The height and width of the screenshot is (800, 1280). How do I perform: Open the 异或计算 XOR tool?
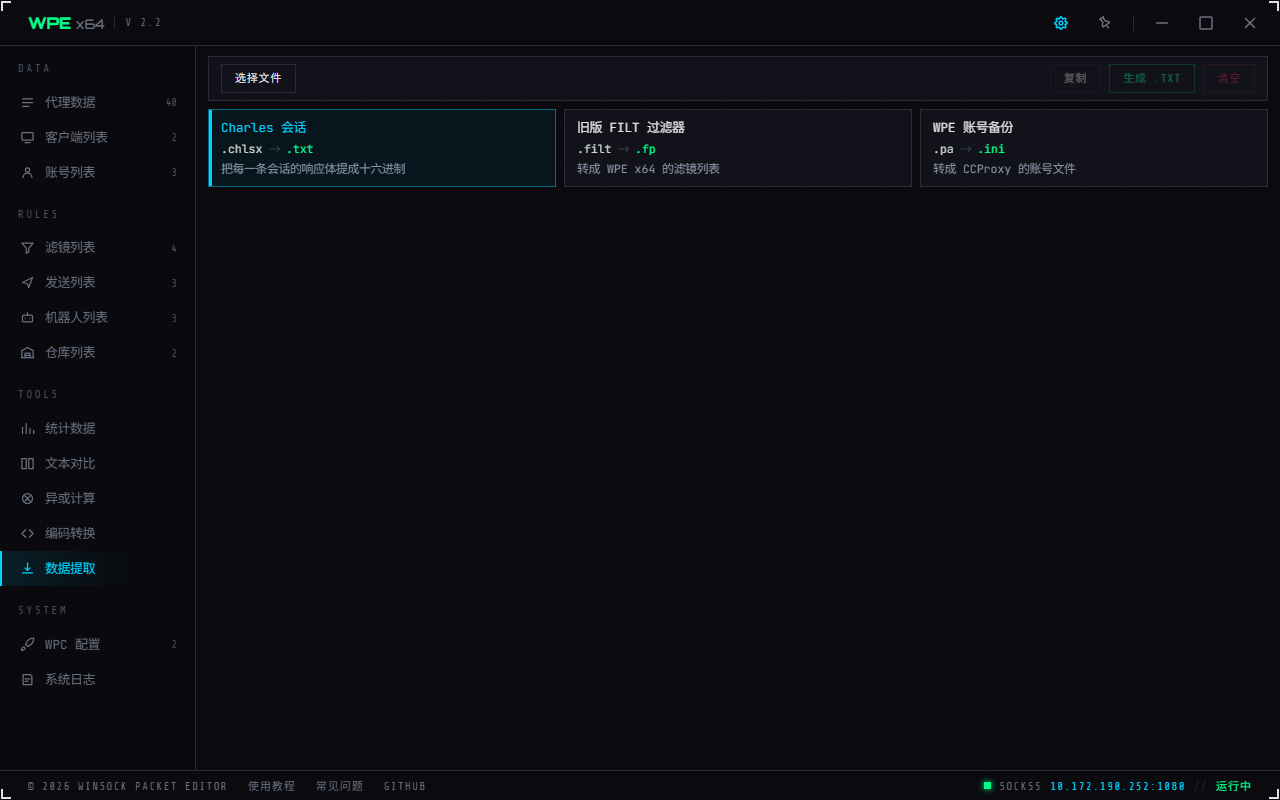[x=98, y=498]
